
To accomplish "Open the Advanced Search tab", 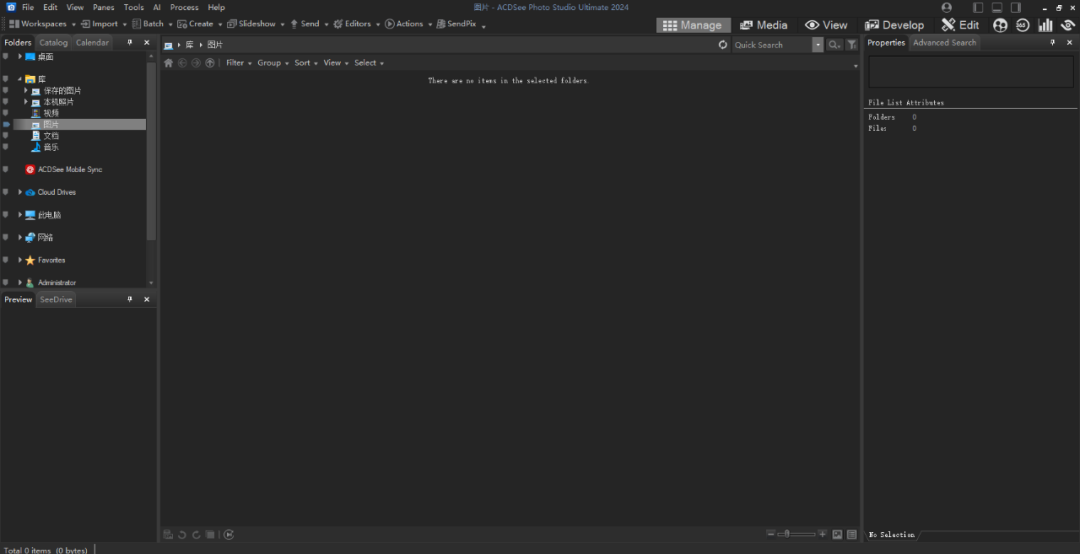I will tap(943, 43).
